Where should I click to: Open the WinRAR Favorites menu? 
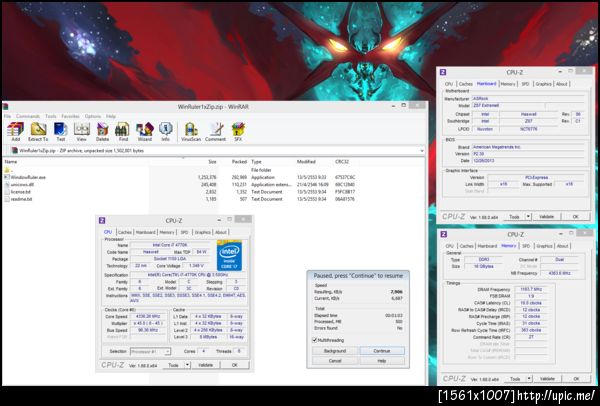point(70,116)
